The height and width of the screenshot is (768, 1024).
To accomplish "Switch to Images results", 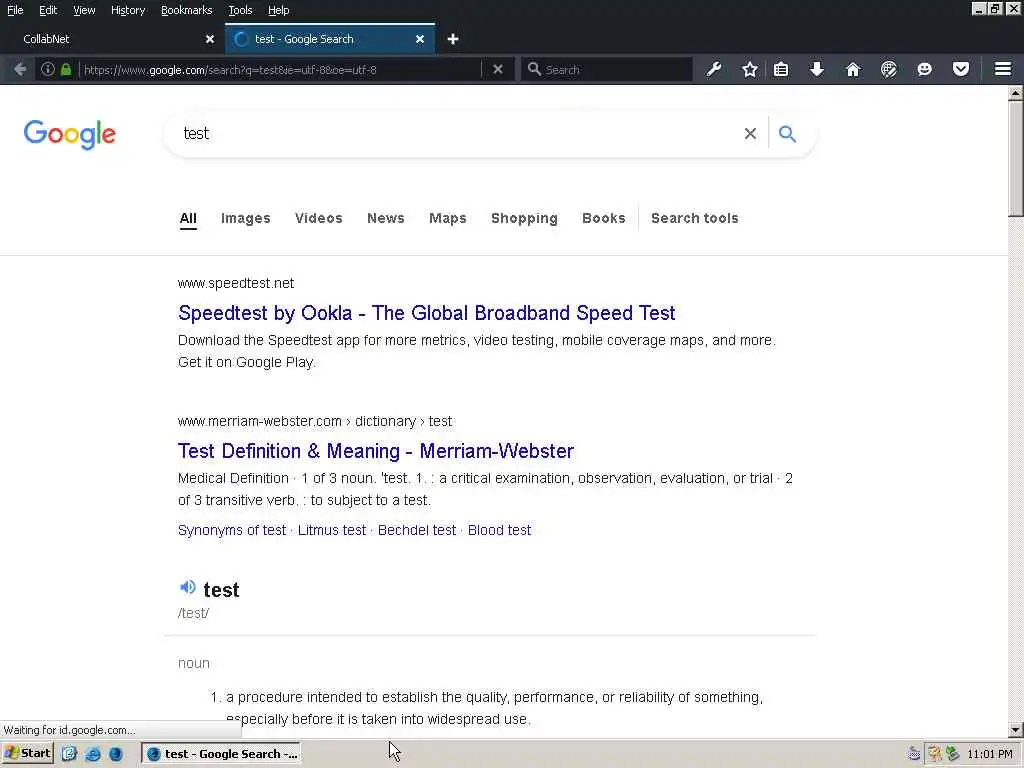I will point(246,218).
